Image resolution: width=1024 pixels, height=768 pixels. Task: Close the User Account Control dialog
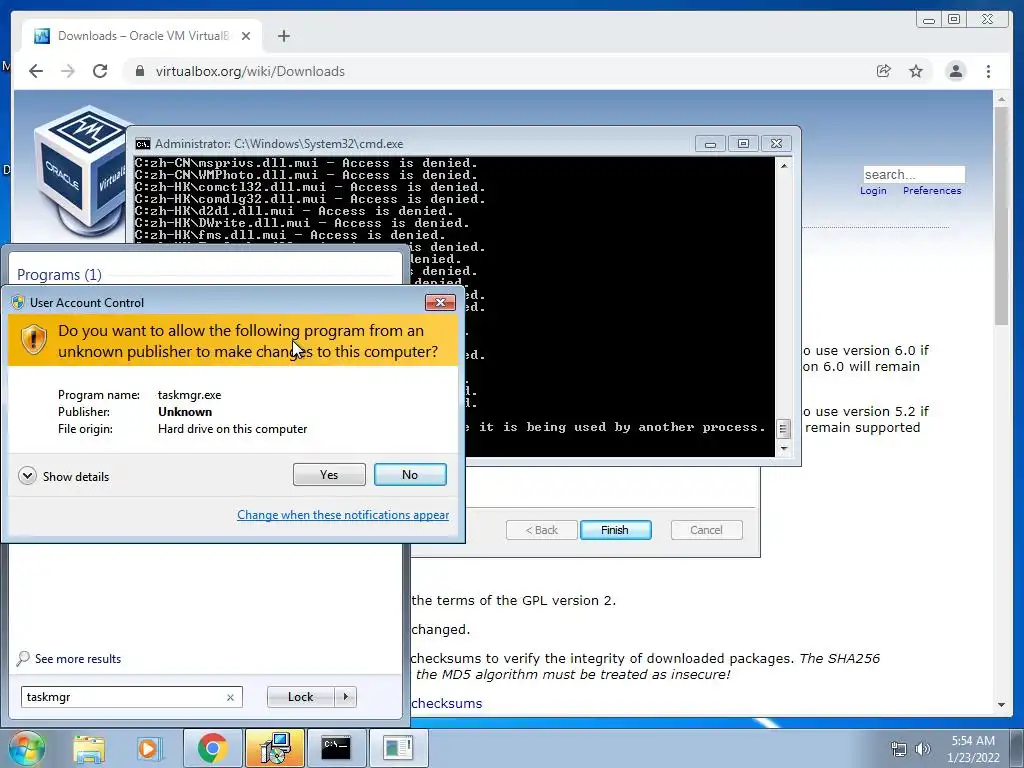click(x=440, y=302)
